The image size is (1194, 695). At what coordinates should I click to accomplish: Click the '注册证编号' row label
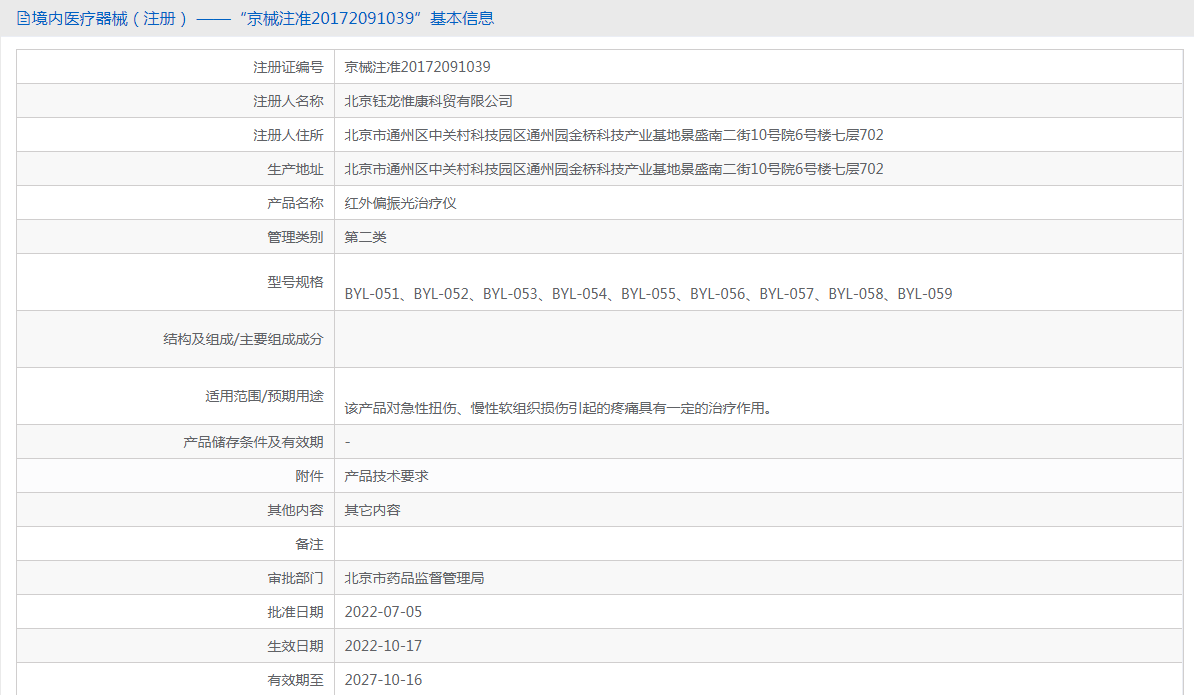coord(288,67)
